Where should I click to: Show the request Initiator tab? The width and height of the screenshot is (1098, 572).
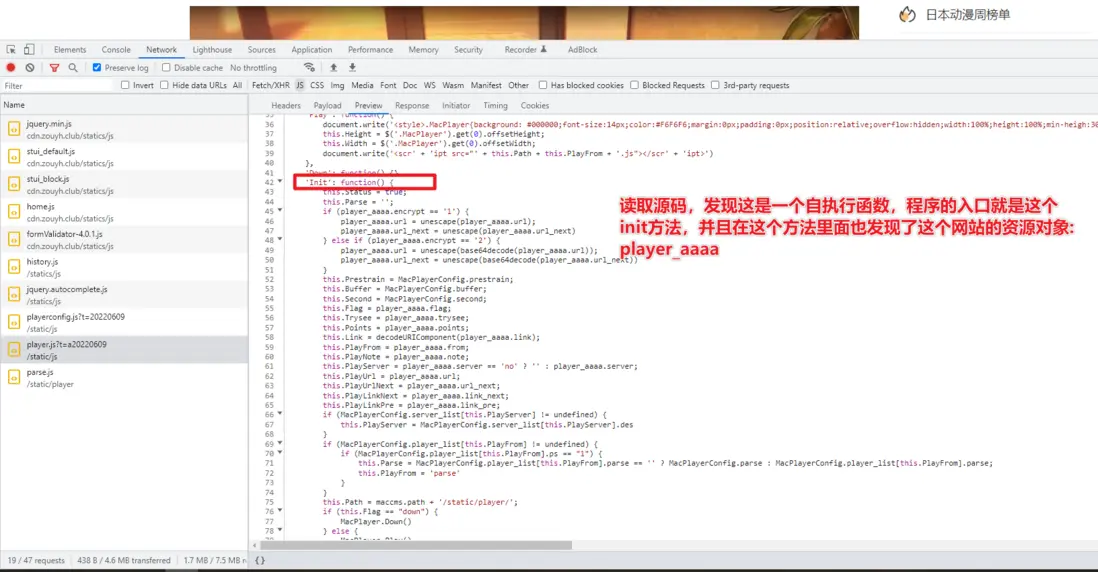[456, 106]
